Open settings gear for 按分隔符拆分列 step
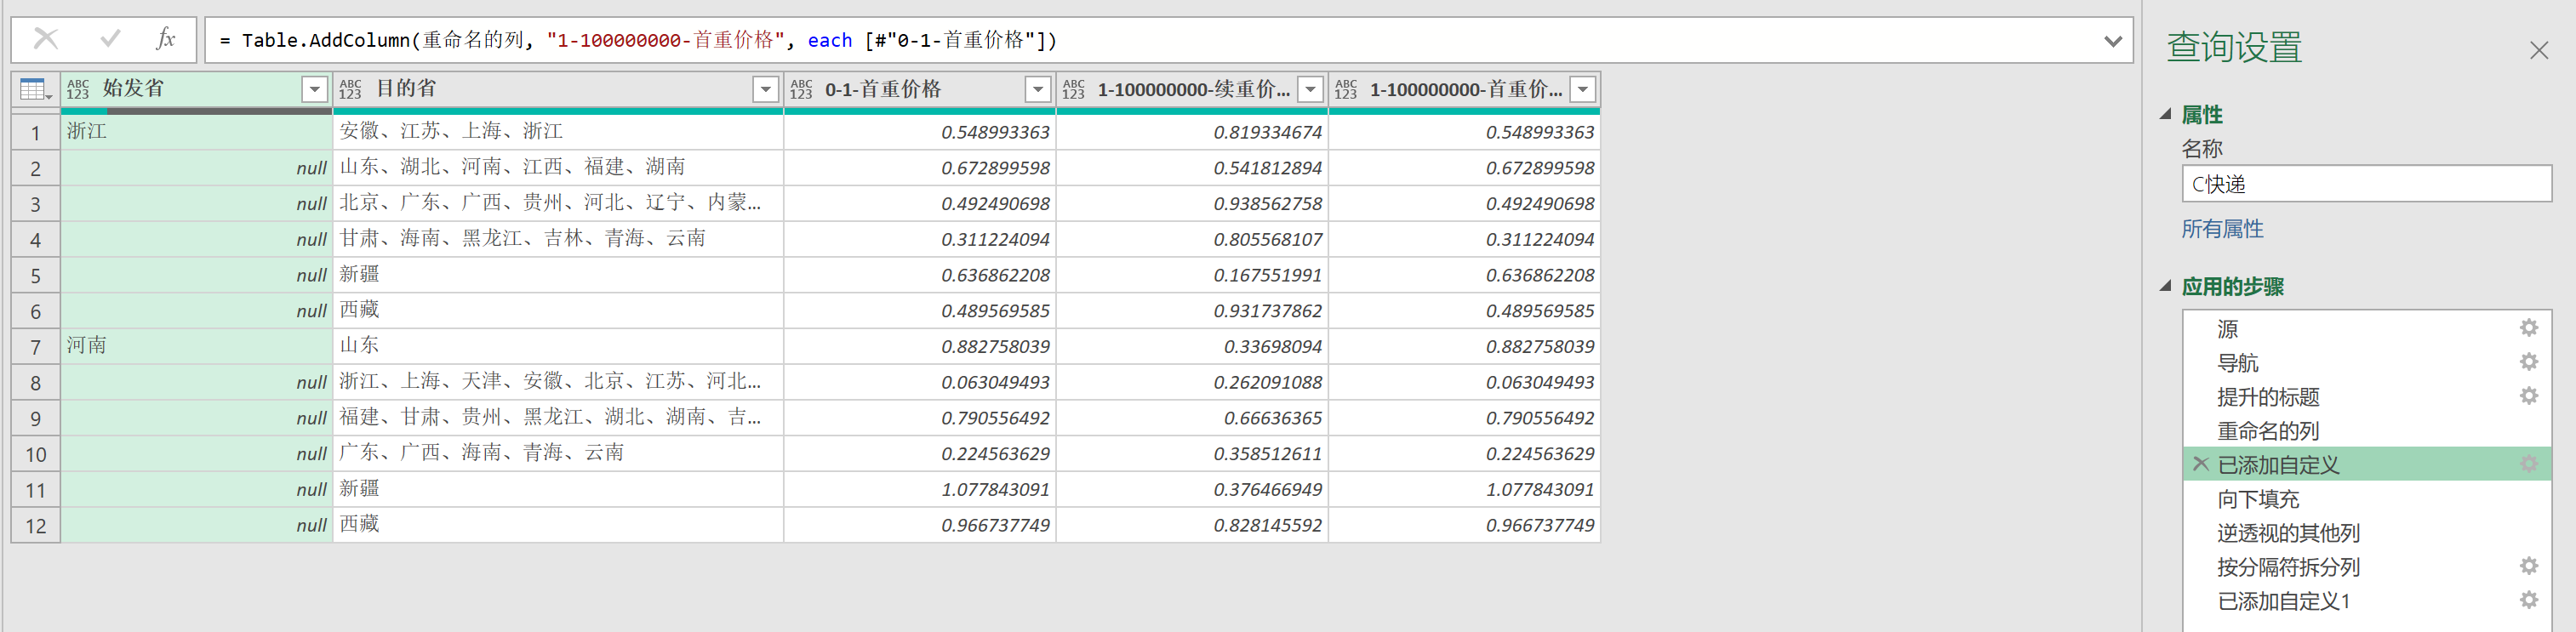Viewport: 2576px width, 632px height. [x=2529, y=566]
